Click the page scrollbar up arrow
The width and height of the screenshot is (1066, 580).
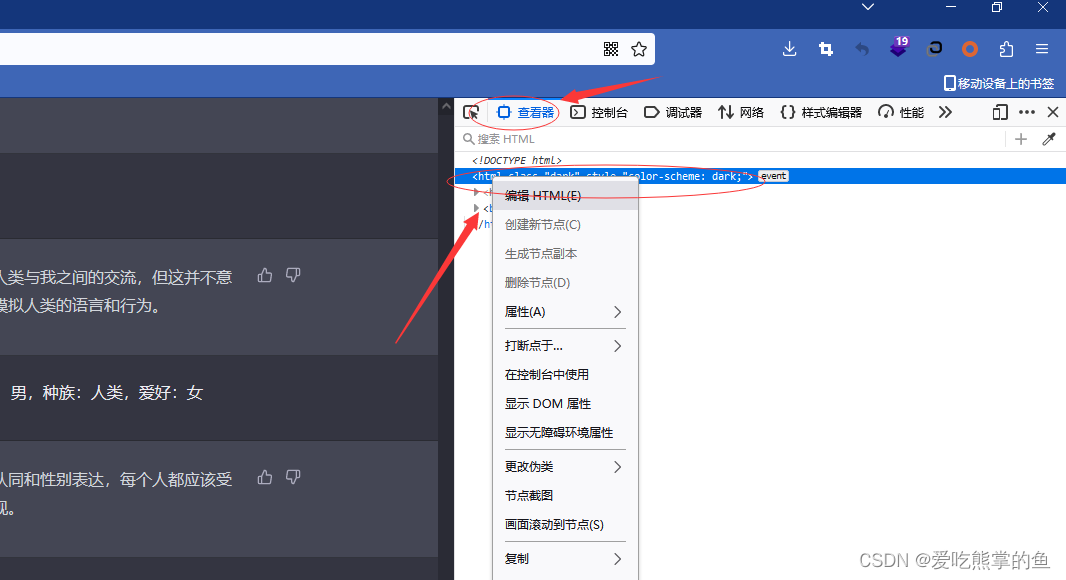pyautogui.click(x=446, y=106)
